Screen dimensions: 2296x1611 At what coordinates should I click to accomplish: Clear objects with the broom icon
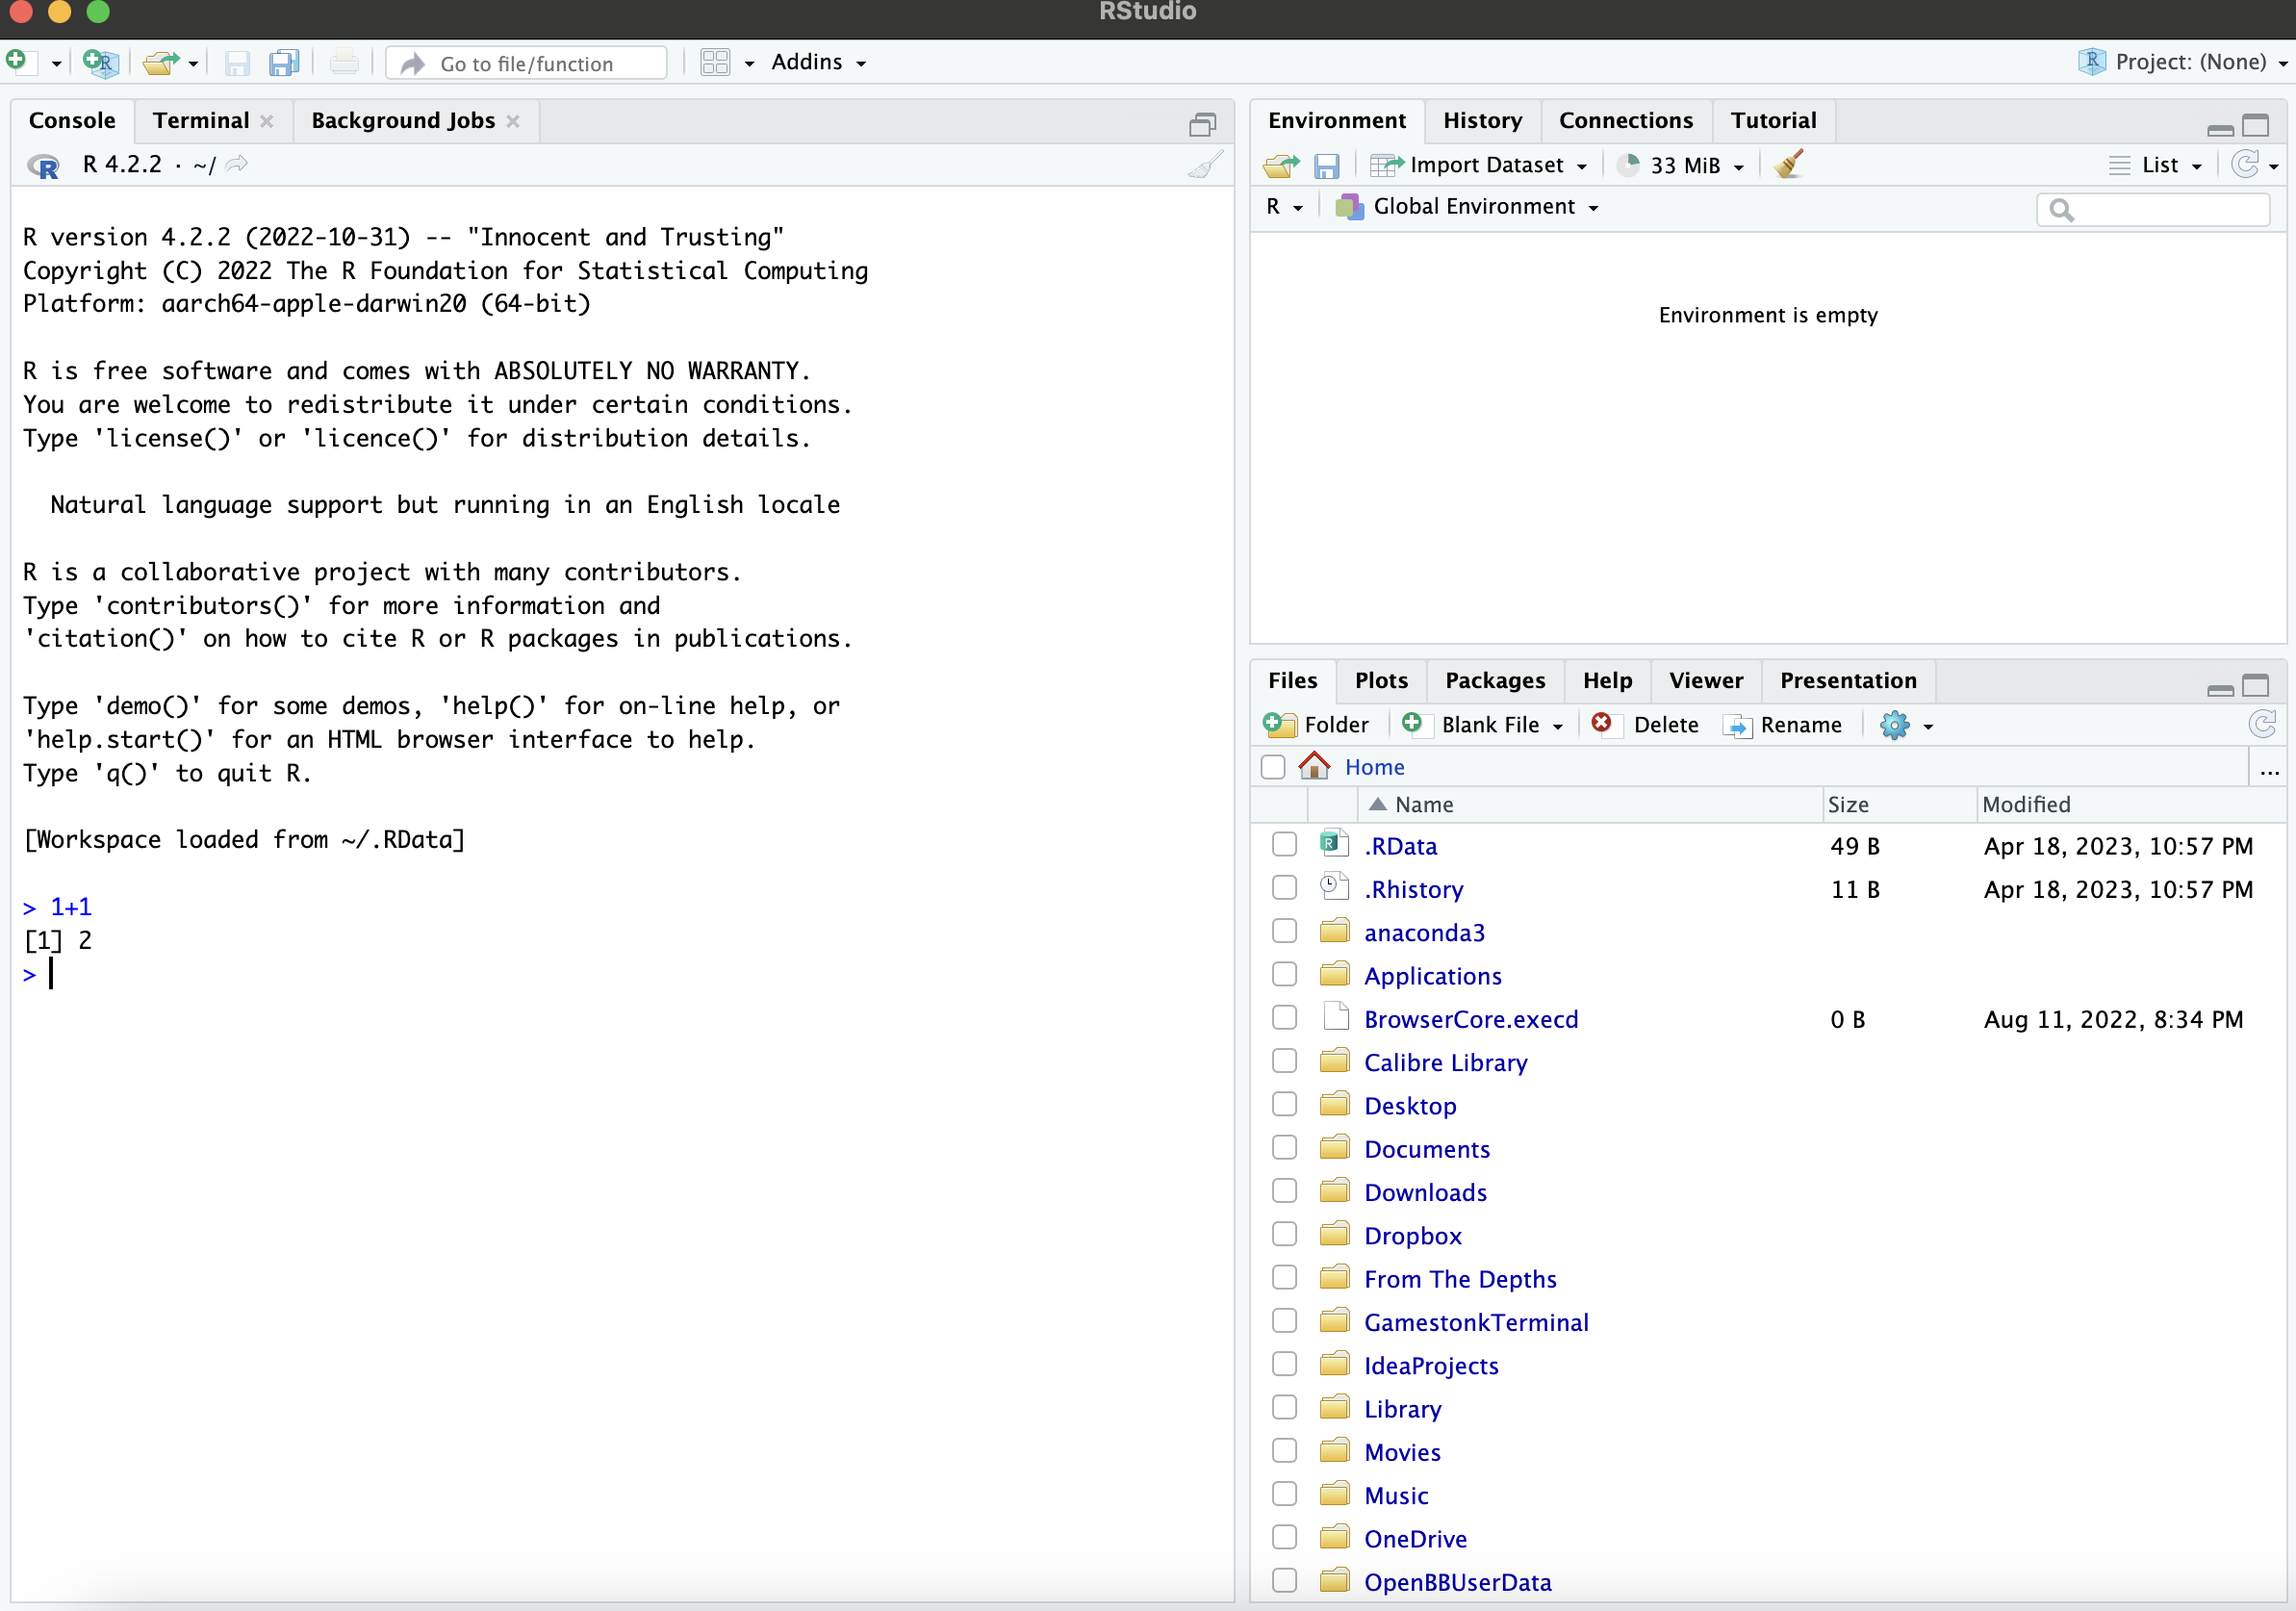(1789, 164)
